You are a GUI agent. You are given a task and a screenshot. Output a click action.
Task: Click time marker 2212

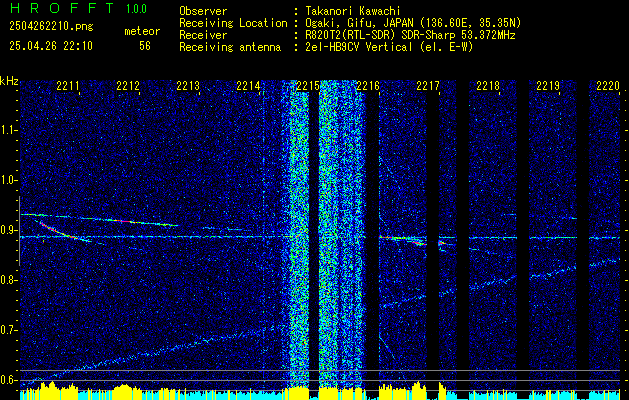tap(128, 85)
